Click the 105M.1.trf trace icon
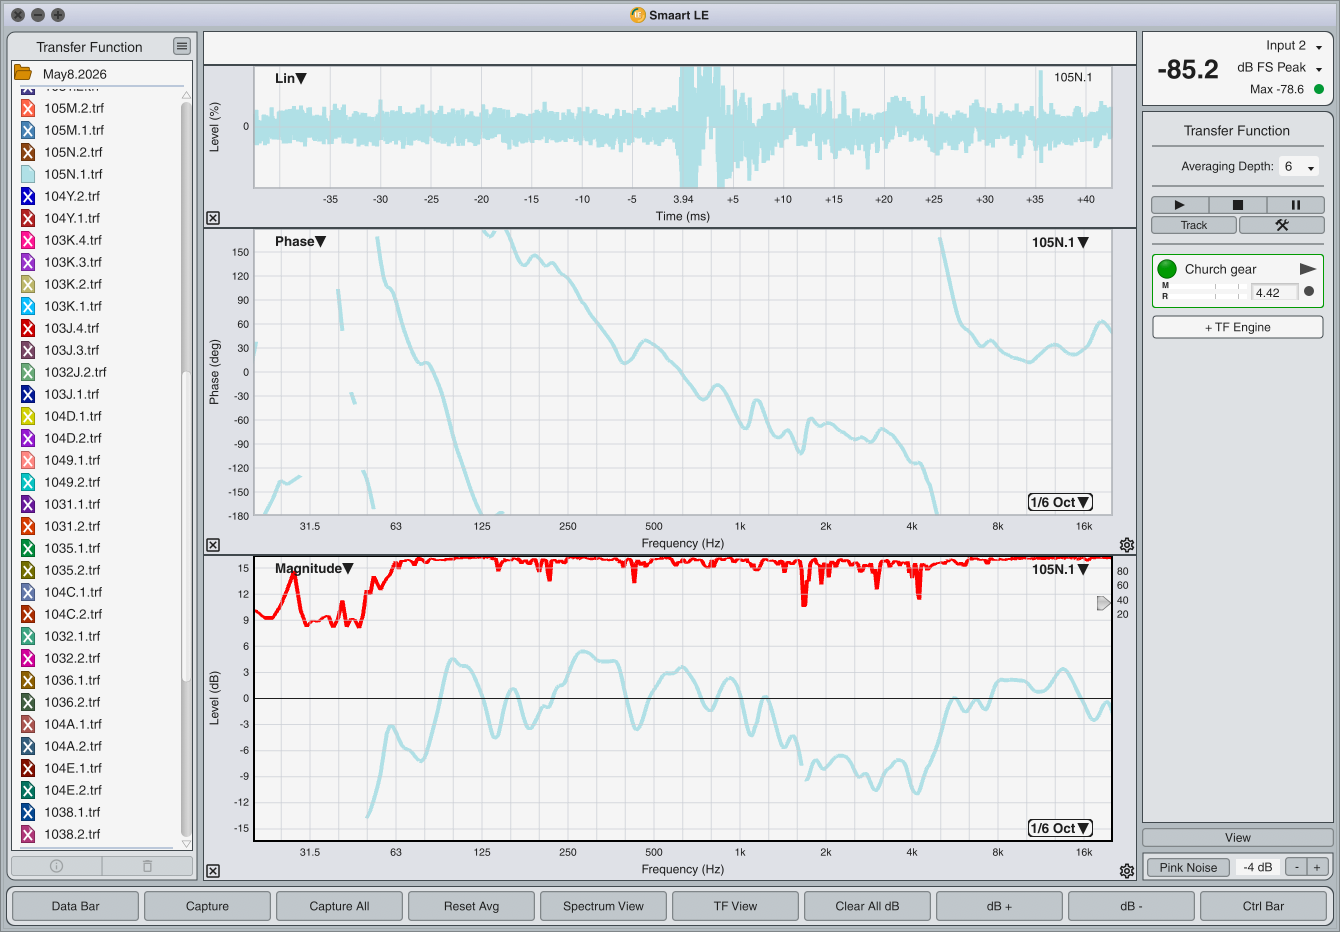The width and height of the screenshot is (1340, 932). (x=28, y=130)
